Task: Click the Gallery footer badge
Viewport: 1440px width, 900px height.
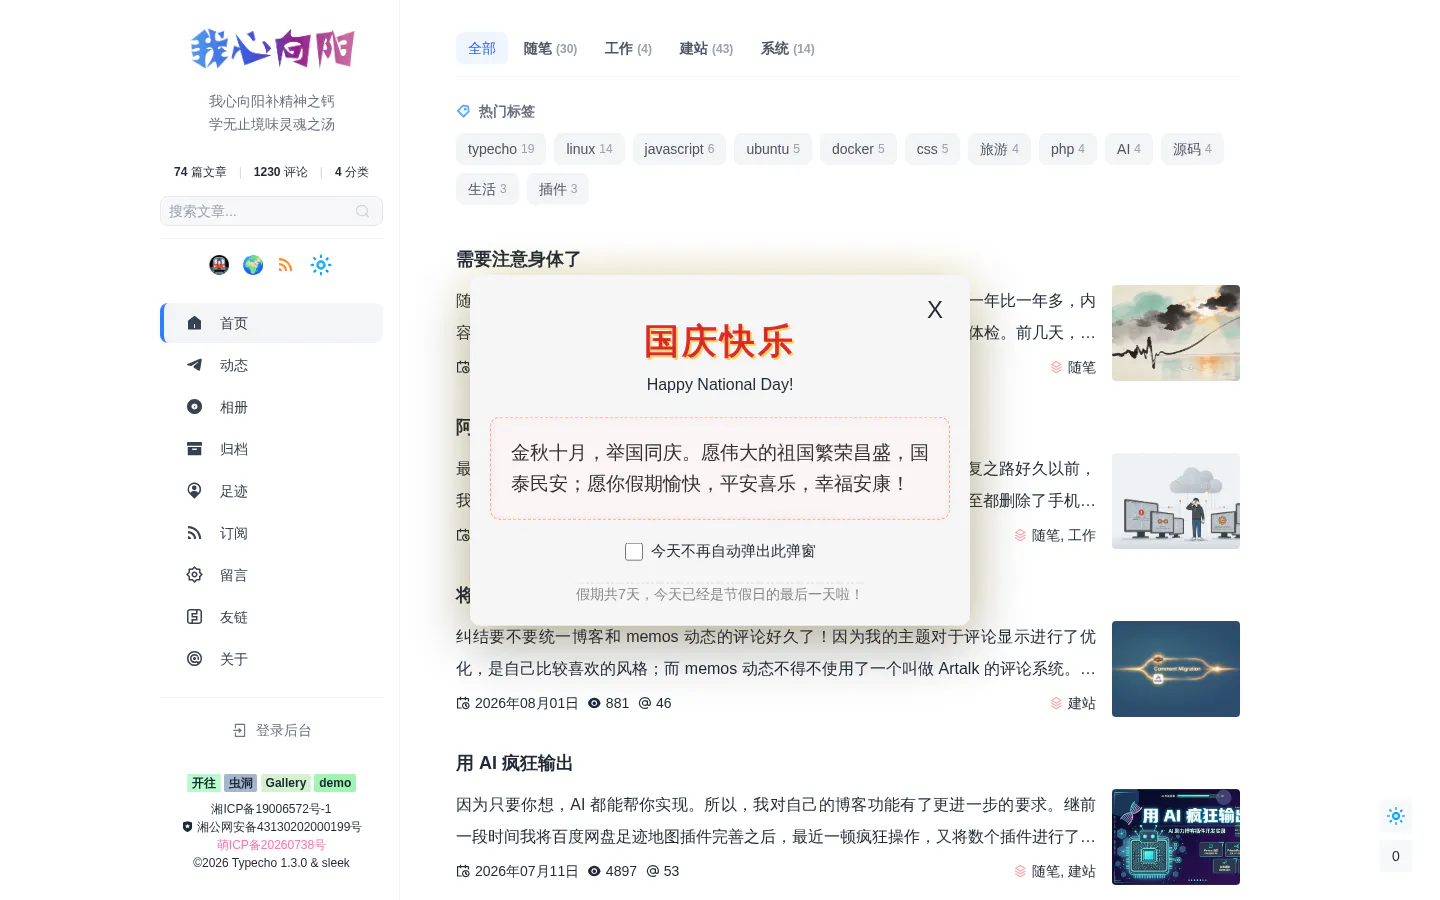Action: click(x=286, y=783)
